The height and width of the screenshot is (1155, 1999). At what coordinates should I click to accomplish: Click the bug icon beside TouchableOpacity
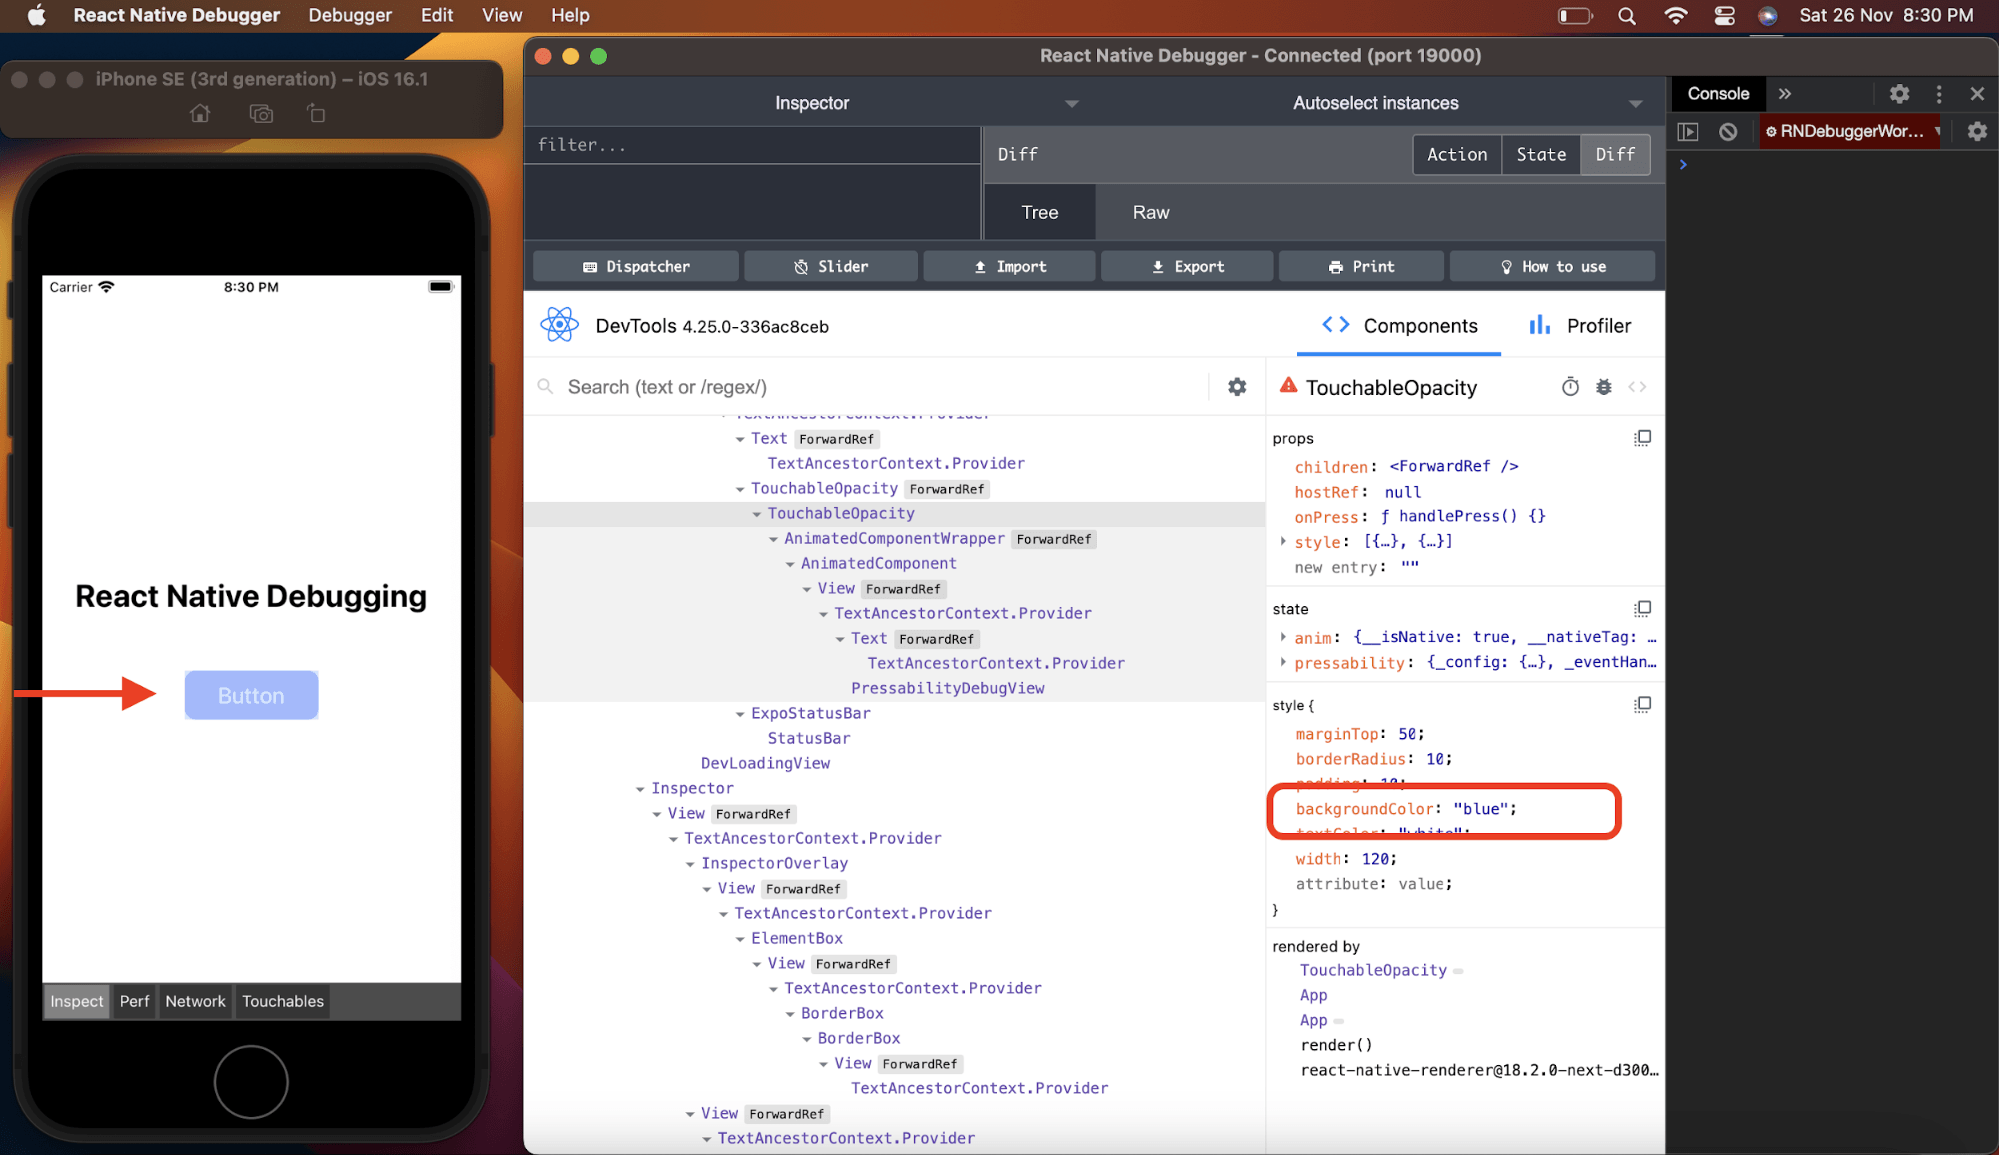1604,387
